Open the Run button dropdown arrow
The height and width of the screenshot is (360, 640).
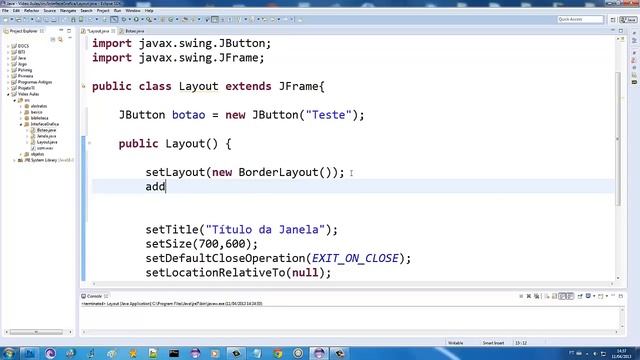coord(142,20)
